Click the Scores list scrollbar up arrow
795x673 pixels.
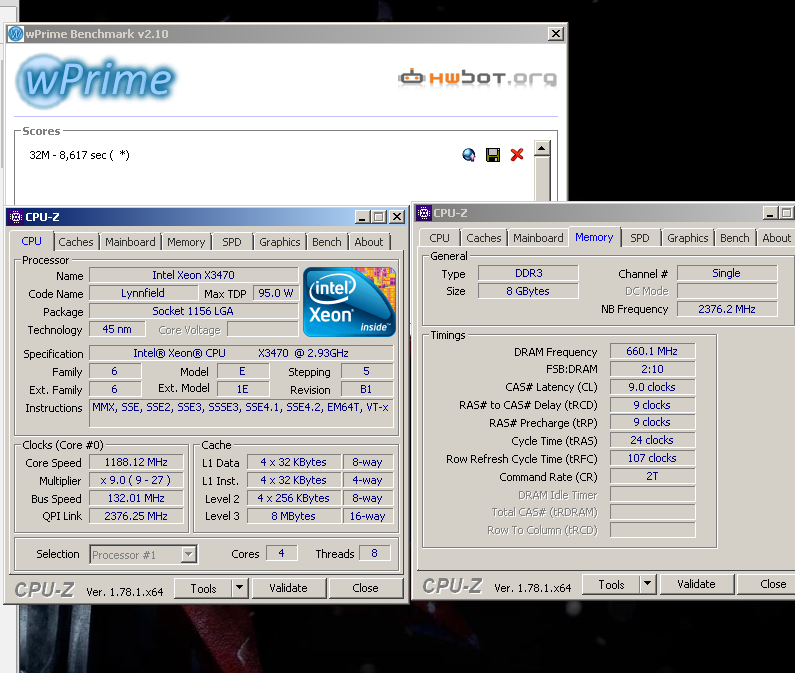click(541, 150)
